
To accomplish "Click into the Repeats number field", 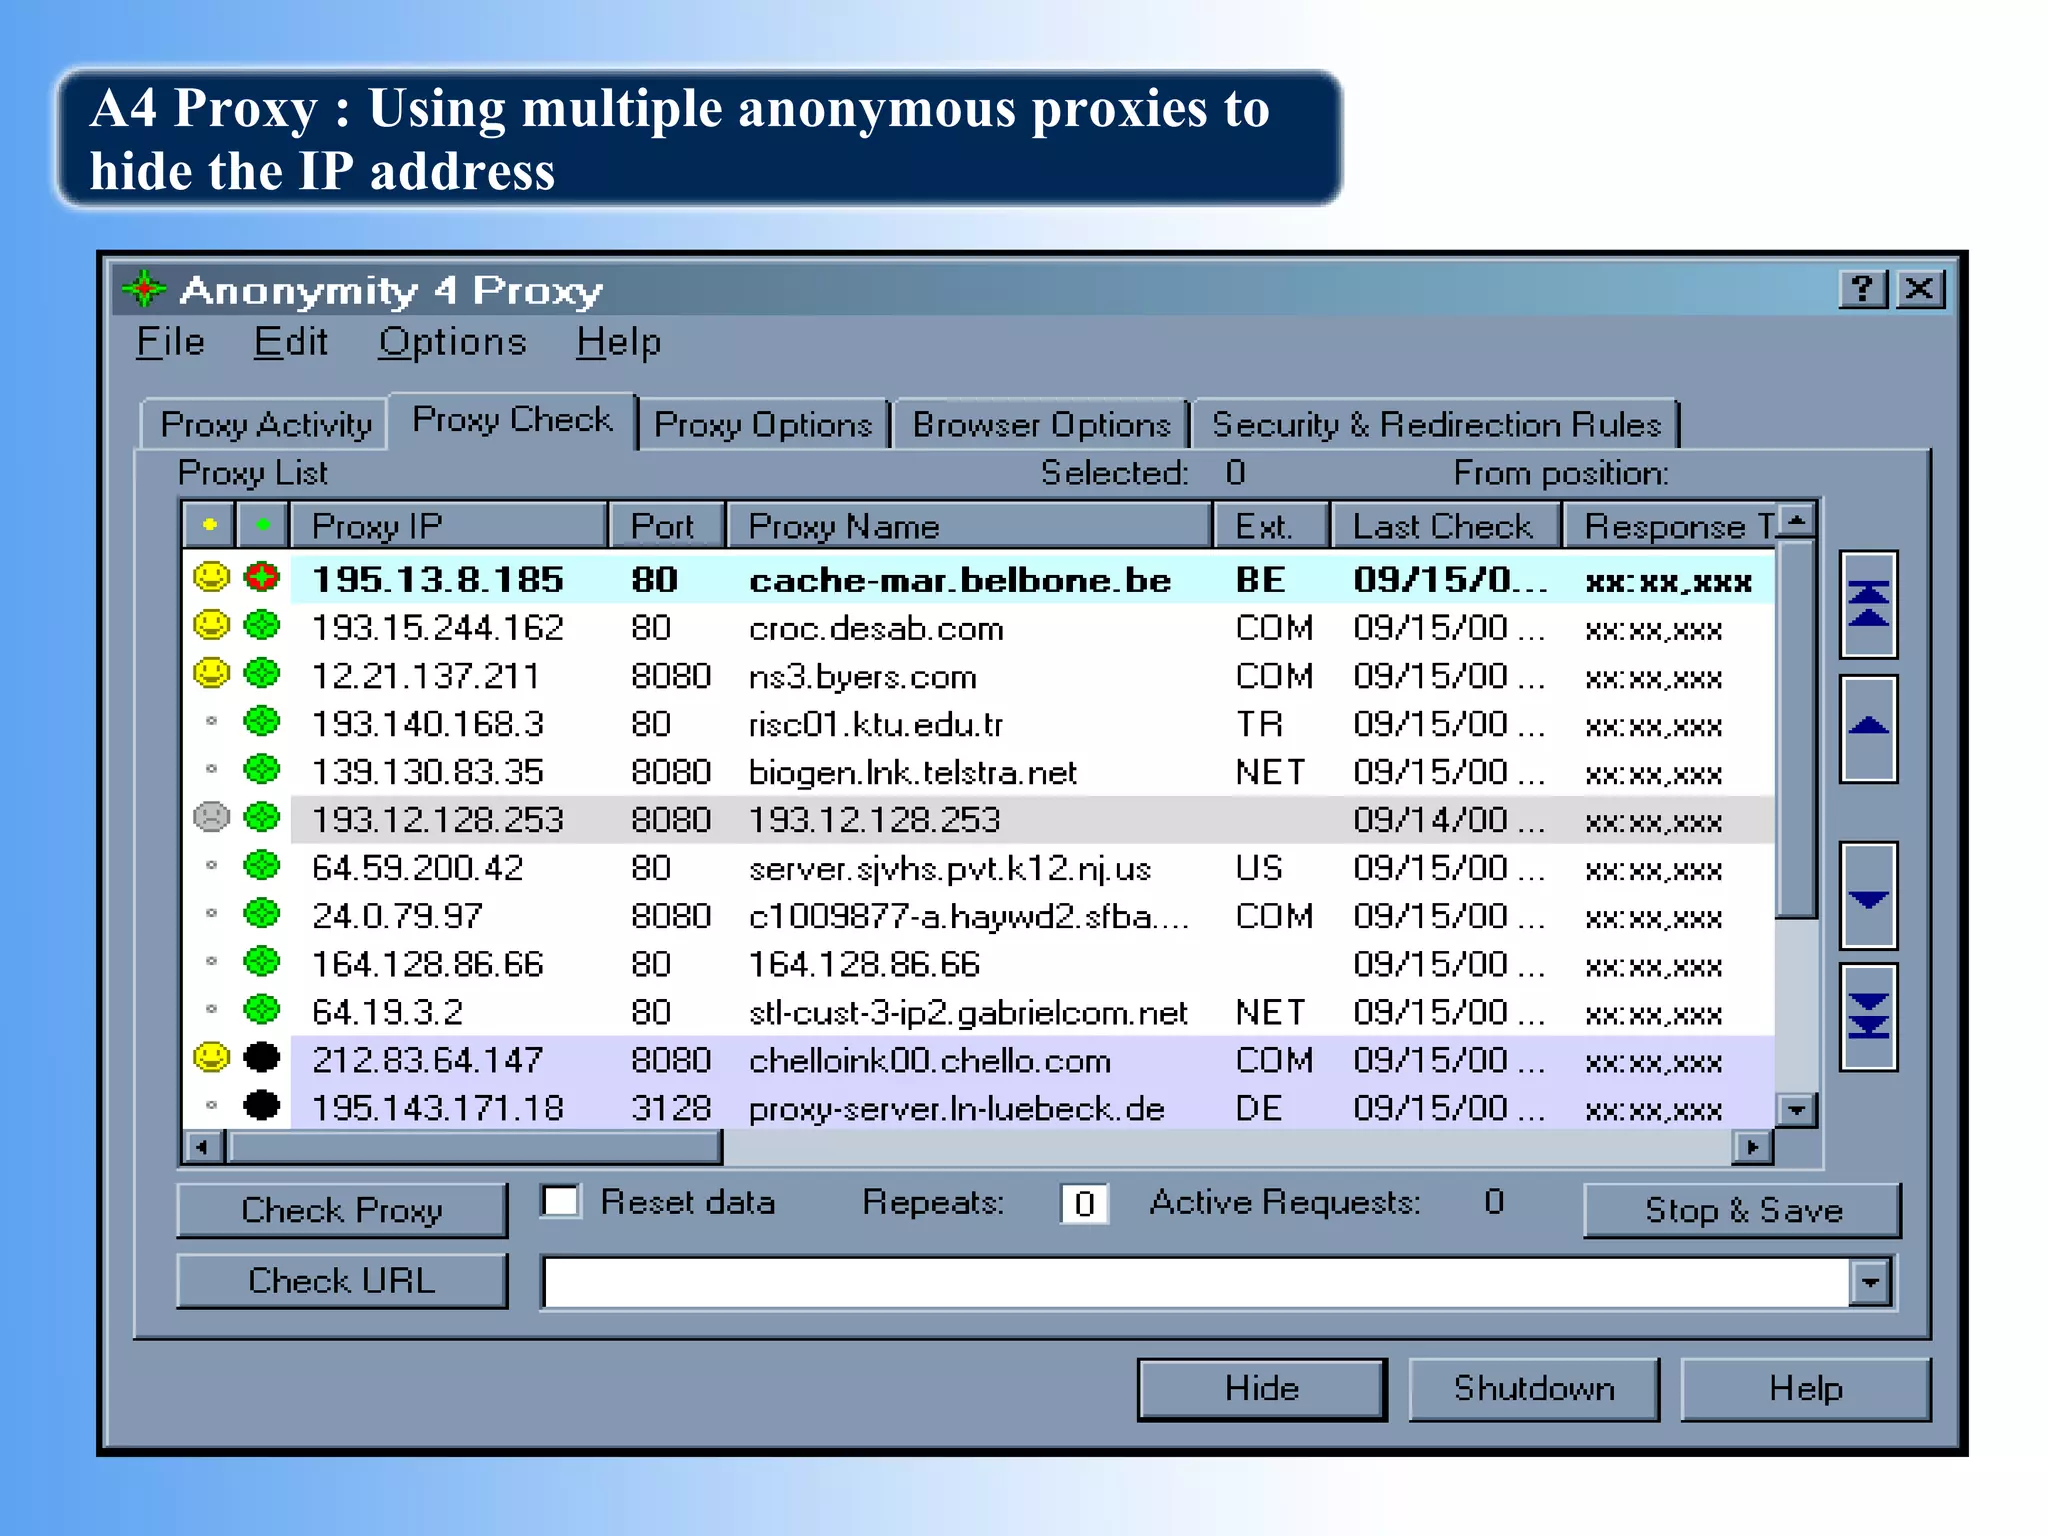I will coord(1084,1204).
